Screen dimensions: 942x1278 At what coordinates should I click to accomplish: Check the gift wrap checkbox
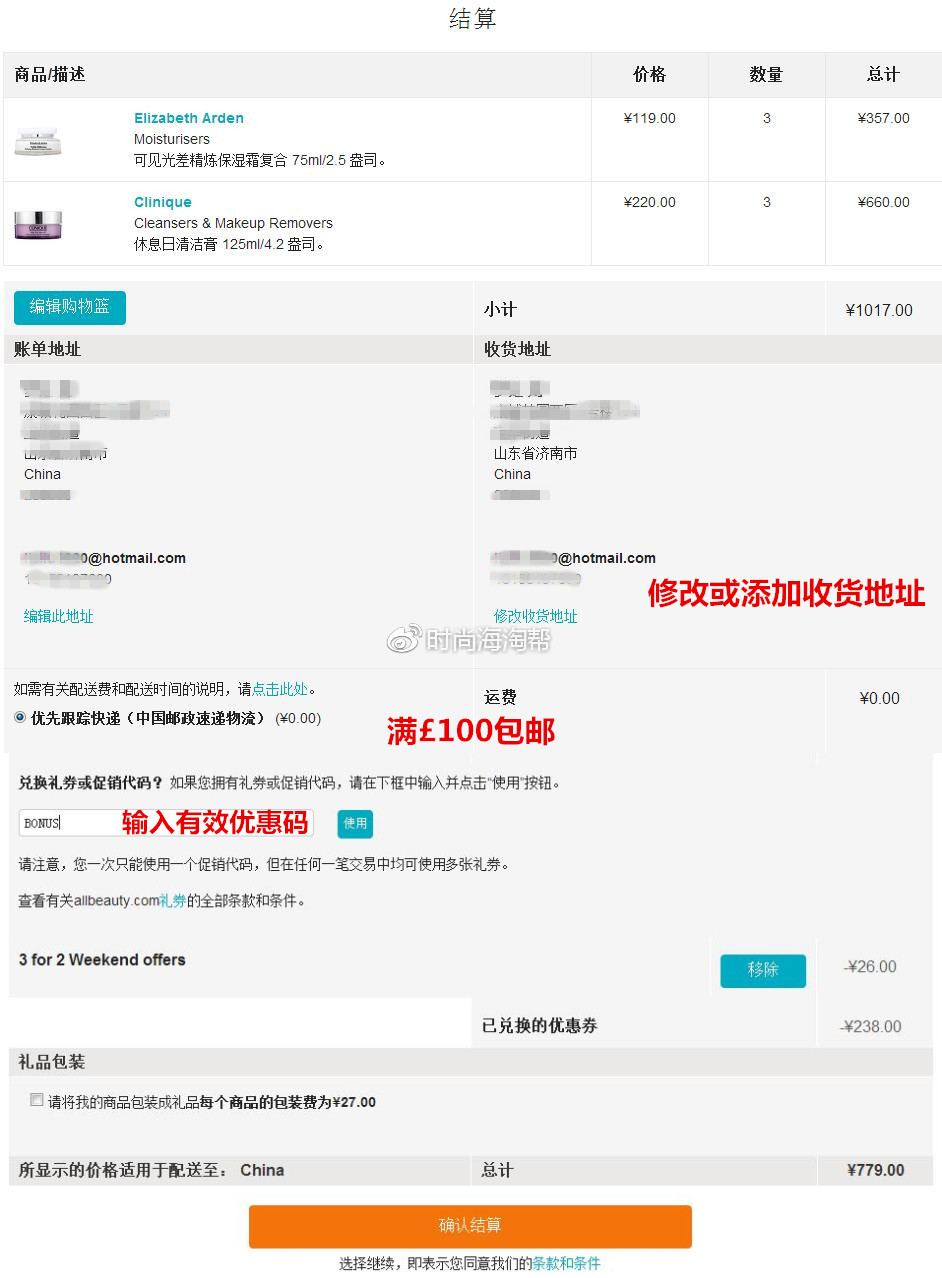[37, 1100]
